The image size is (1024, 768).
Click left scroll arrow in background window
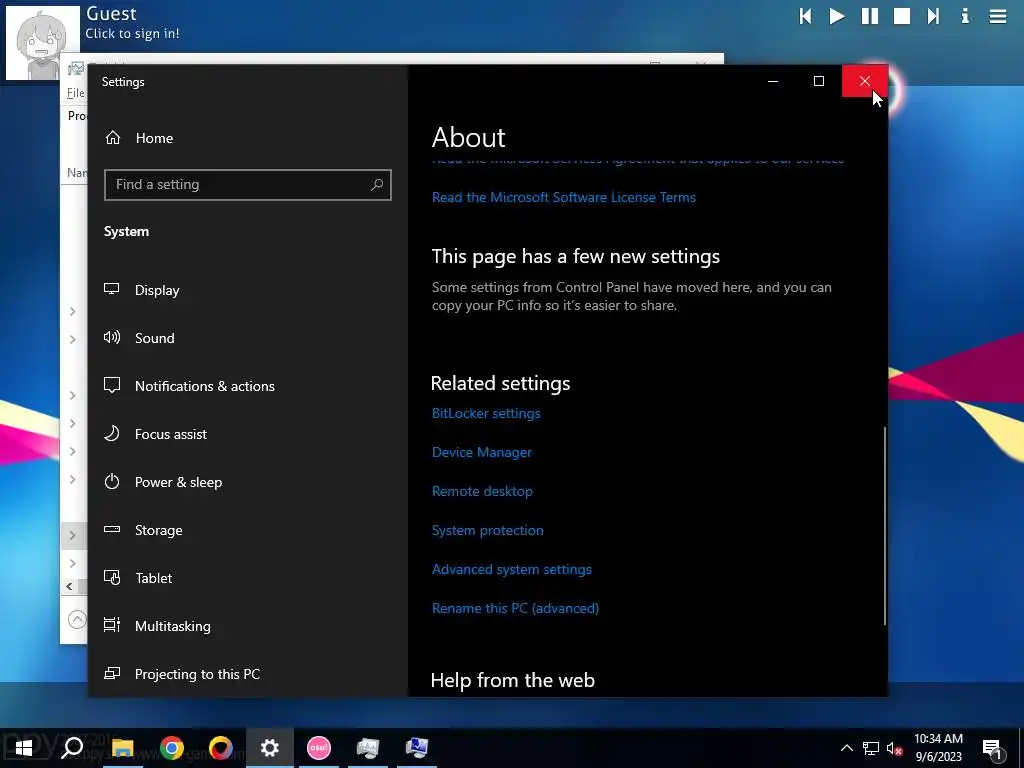(69, 586)
